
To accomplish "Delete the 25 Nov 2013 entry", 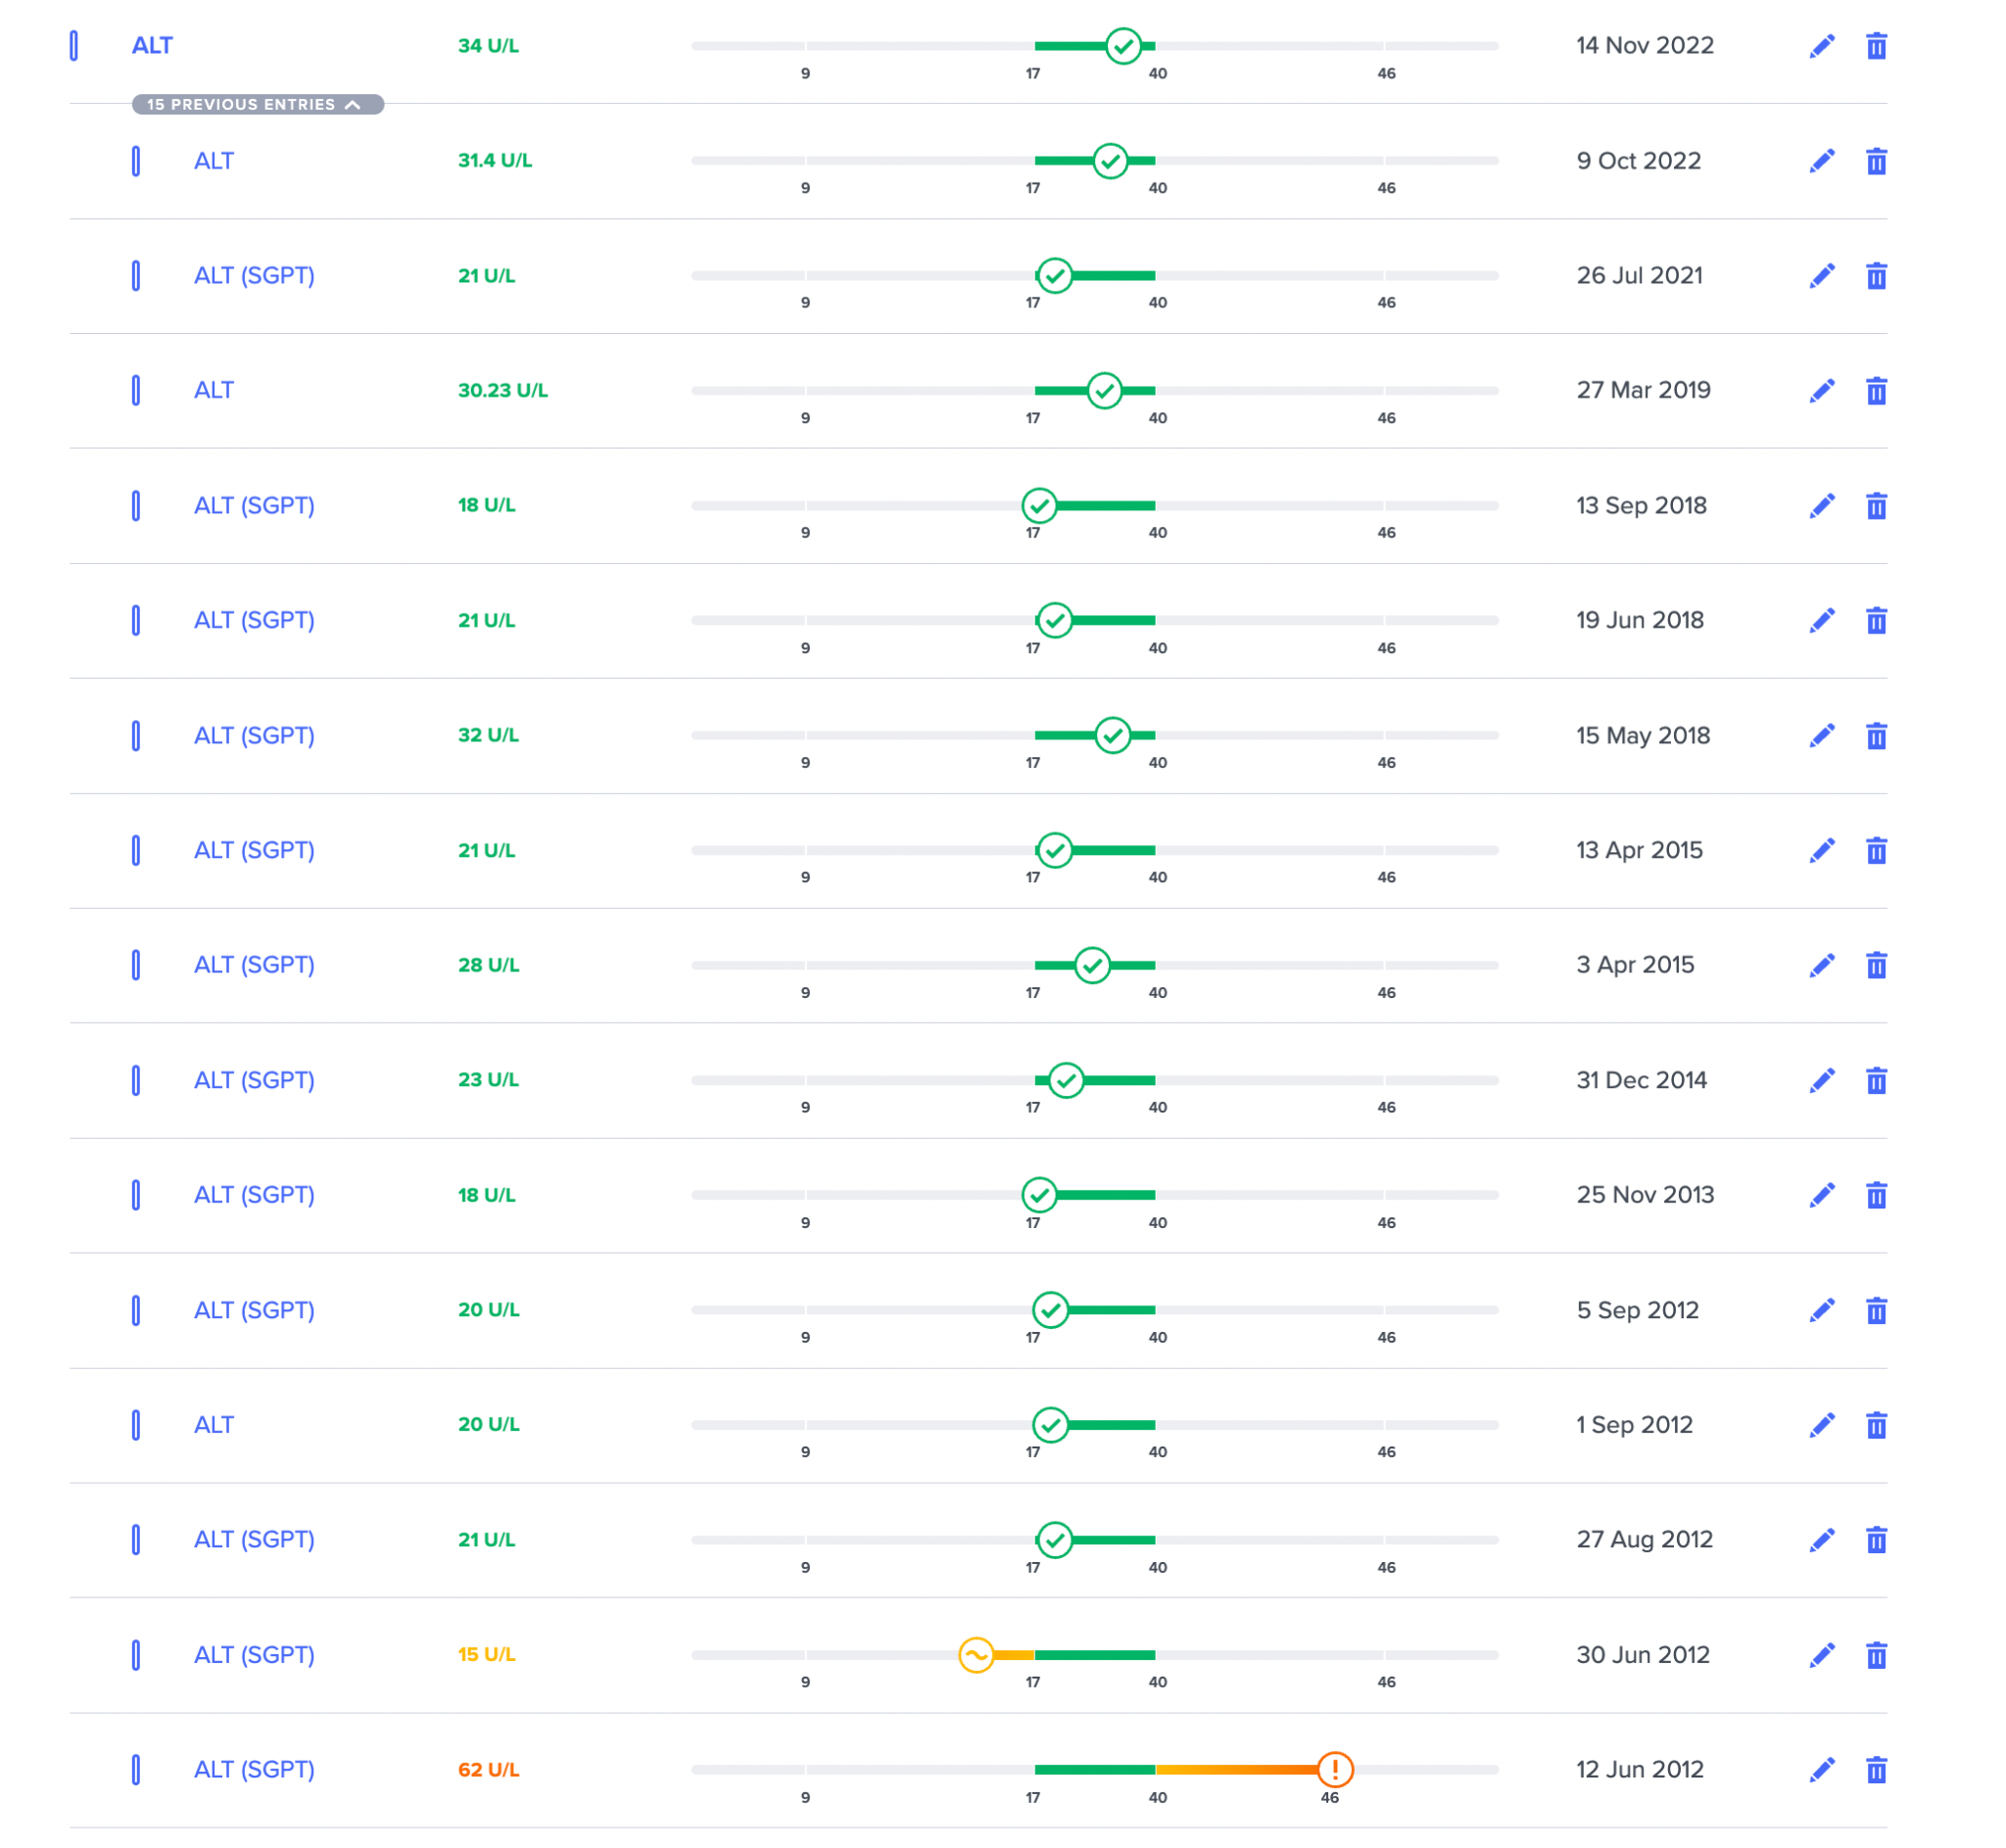I will 1876,1196.
